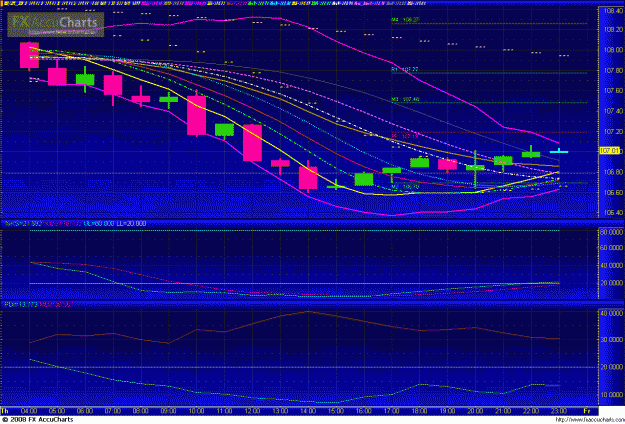
Task: Click the 30.0000 scale label in bottom panel
Action: tap(611, 340)
